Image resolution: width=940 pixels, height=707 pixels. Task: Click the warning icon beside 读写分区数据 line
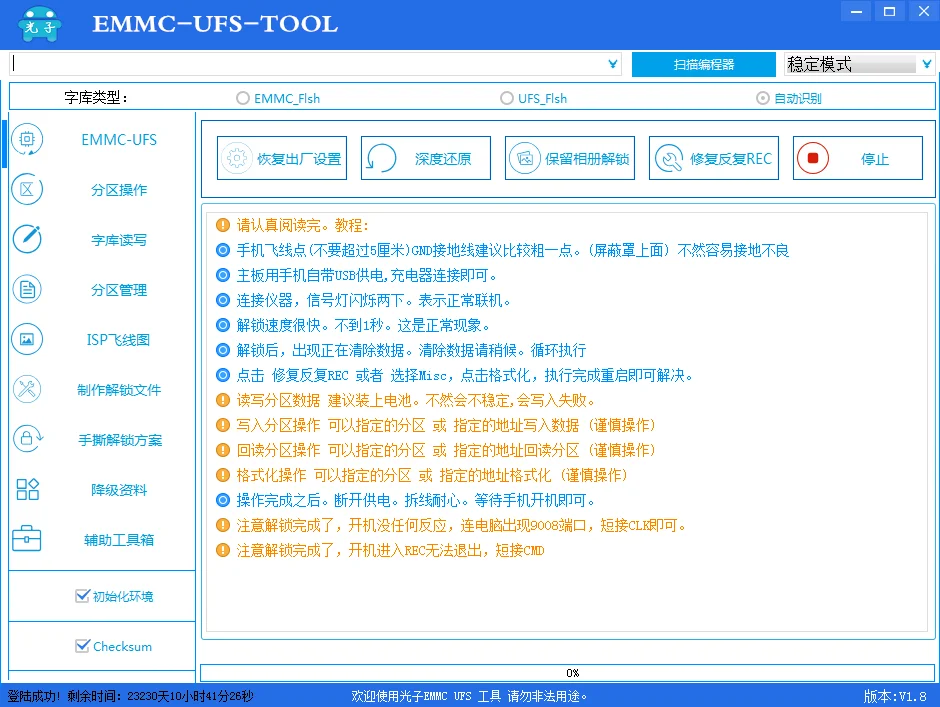(x=223, y=400)
